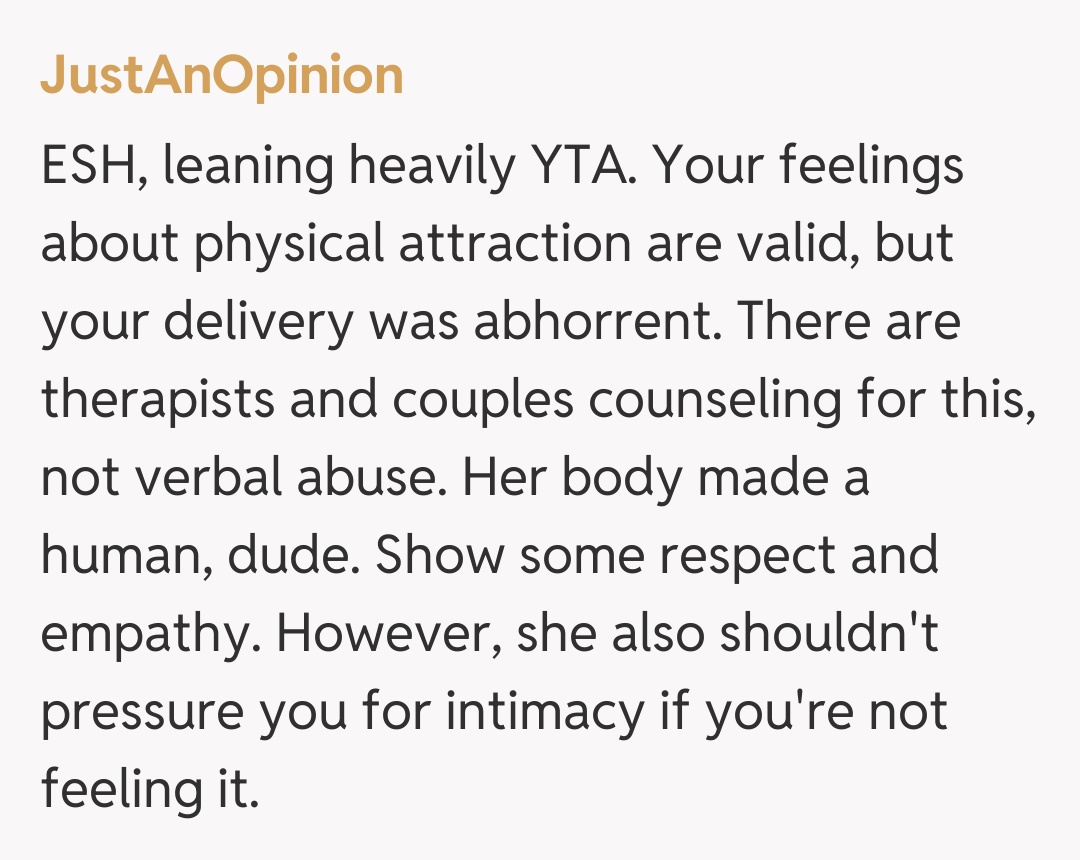Open the JustAnOpinion user profile

click(x=221, y=76)
